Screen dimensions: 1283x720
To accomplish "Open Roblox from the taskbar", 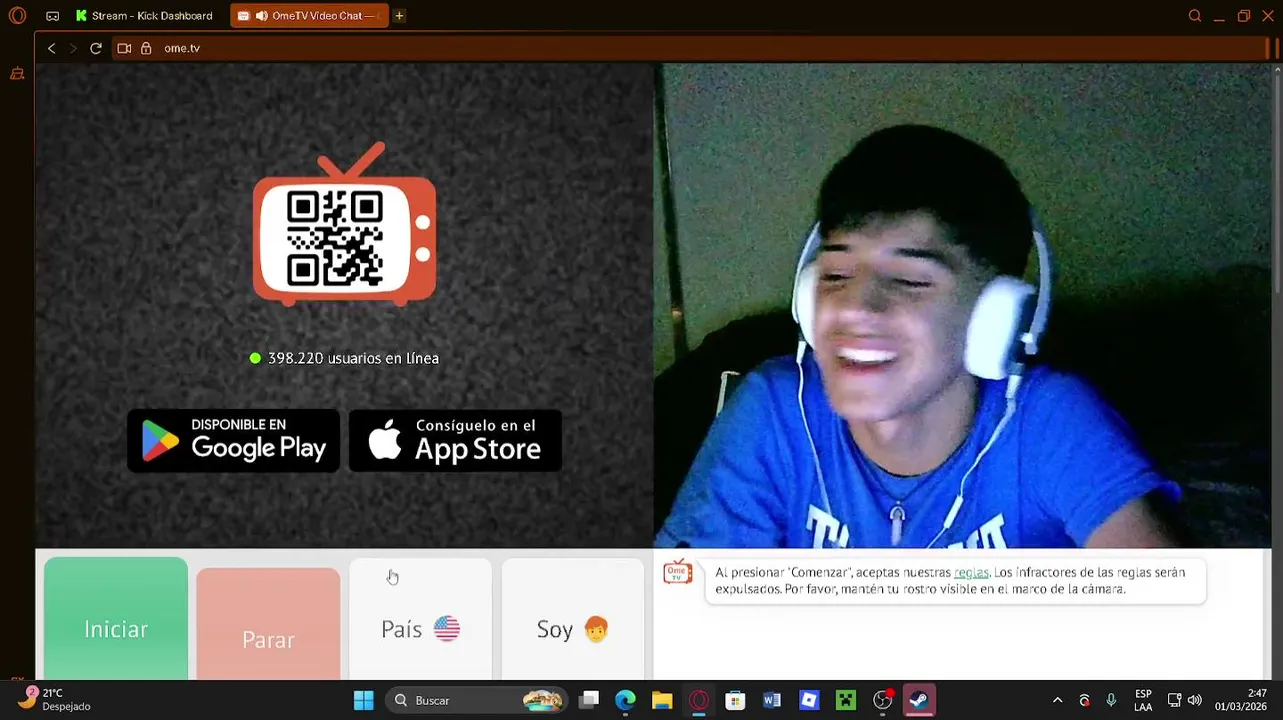I will (x=809, y=700).
